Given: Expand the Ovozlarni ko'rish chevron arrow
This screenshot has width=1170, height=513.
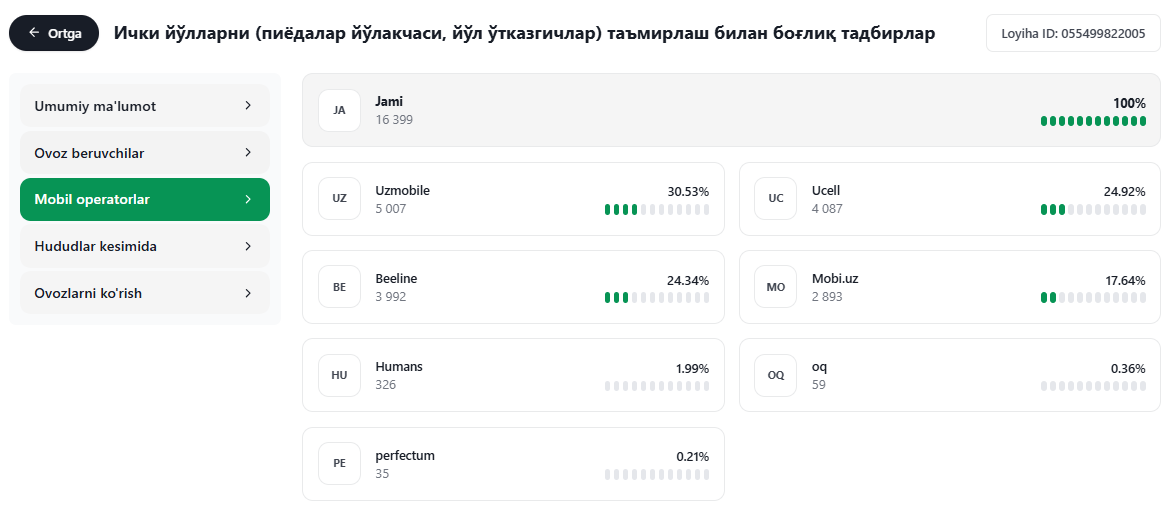Looking at the screenshot, I should point(248,293).
